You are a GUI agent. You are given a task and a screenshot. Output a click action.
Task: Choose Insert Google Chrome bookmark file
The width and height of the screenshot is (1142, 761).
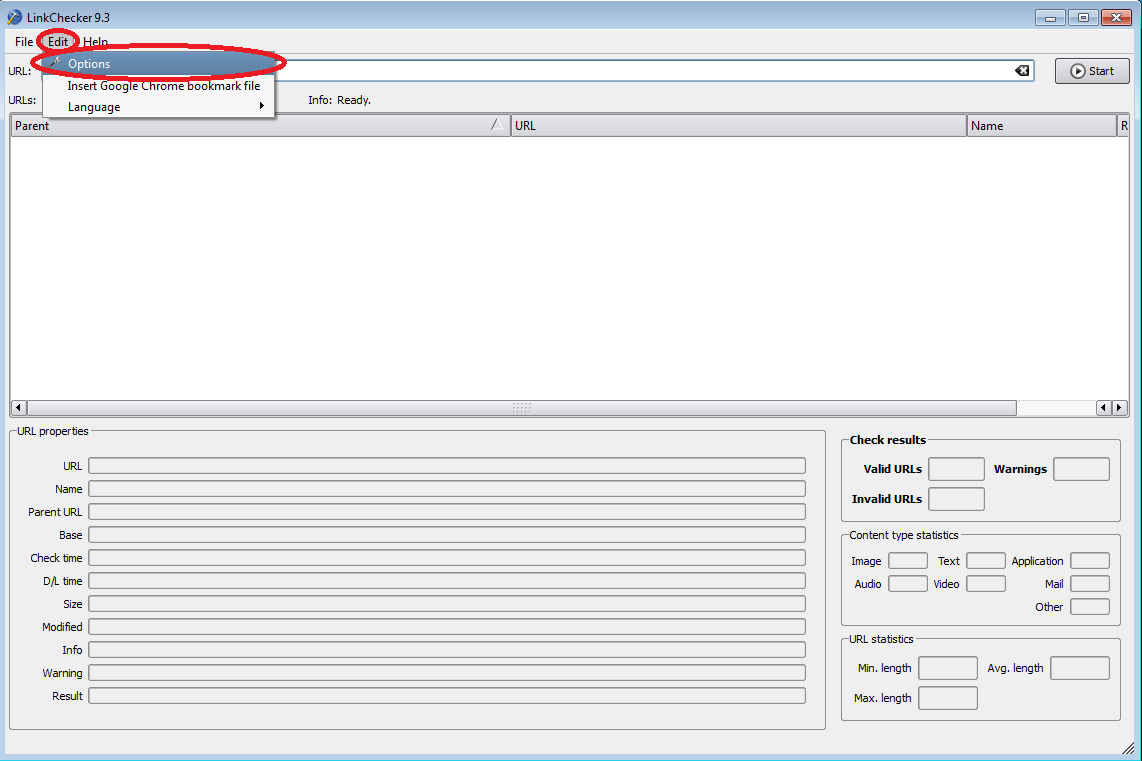coord(163,86)
